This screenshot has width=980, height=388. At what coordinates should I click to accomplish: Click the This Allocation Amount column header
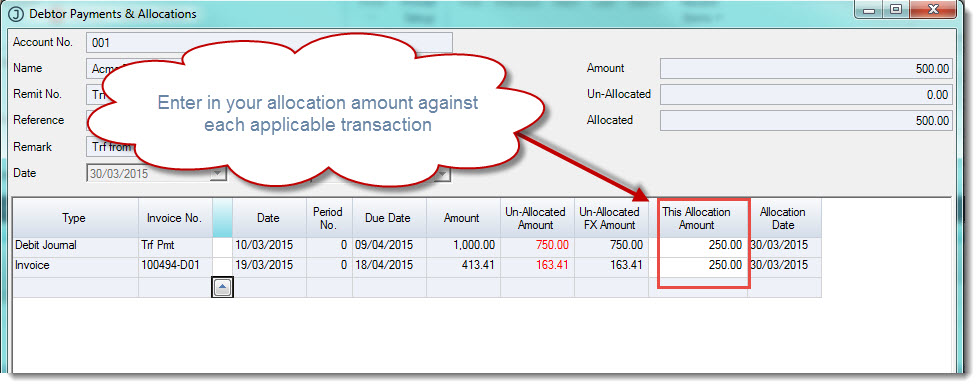click(698, 218)
